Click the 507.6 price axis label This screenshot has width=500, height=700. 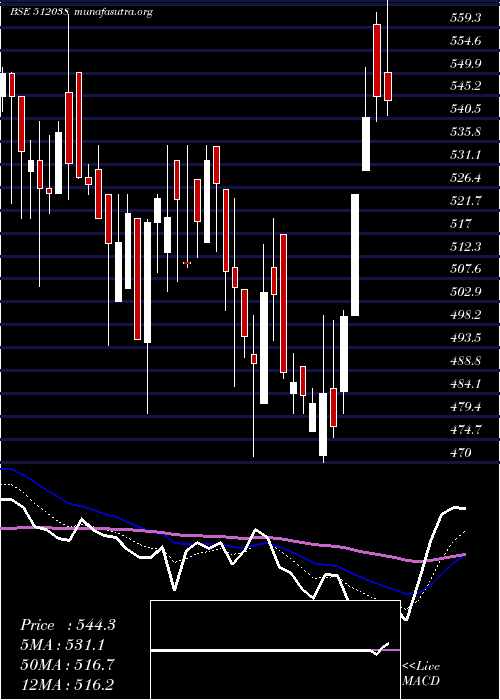pyautogui.click(x=465, y=269)
